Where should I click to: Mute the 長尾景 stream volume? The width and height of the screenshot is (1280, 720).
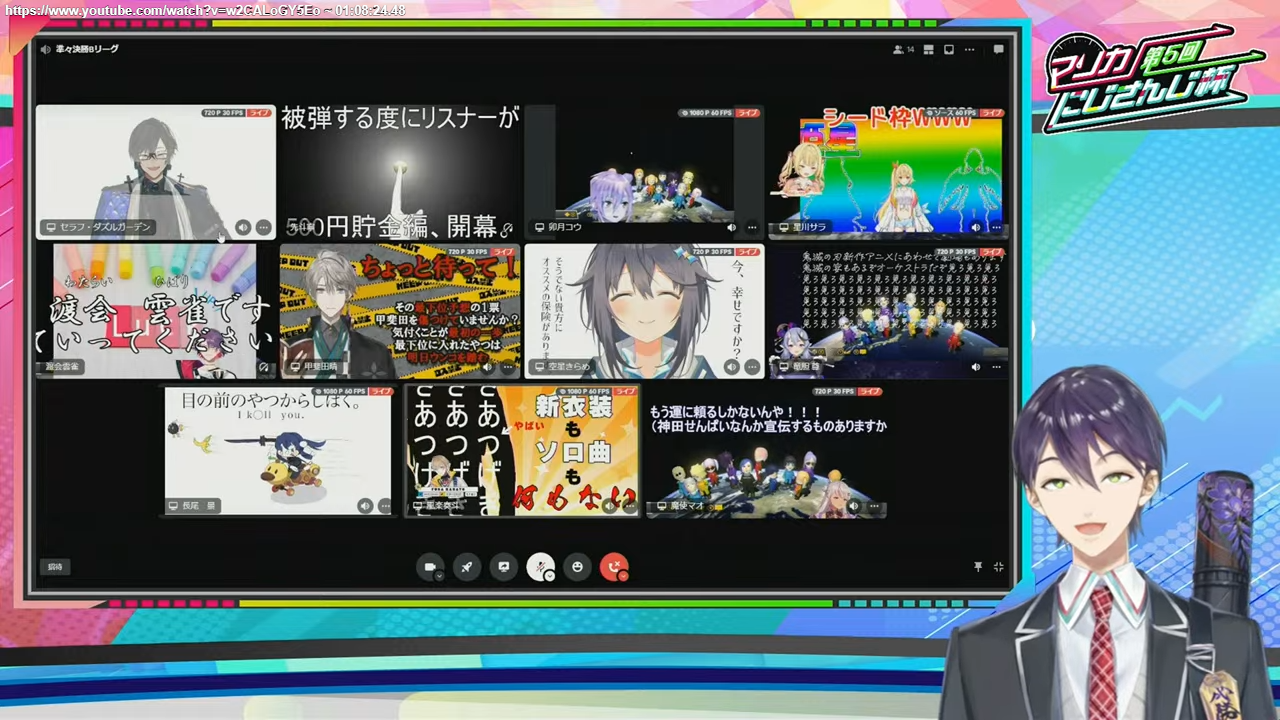365,506
